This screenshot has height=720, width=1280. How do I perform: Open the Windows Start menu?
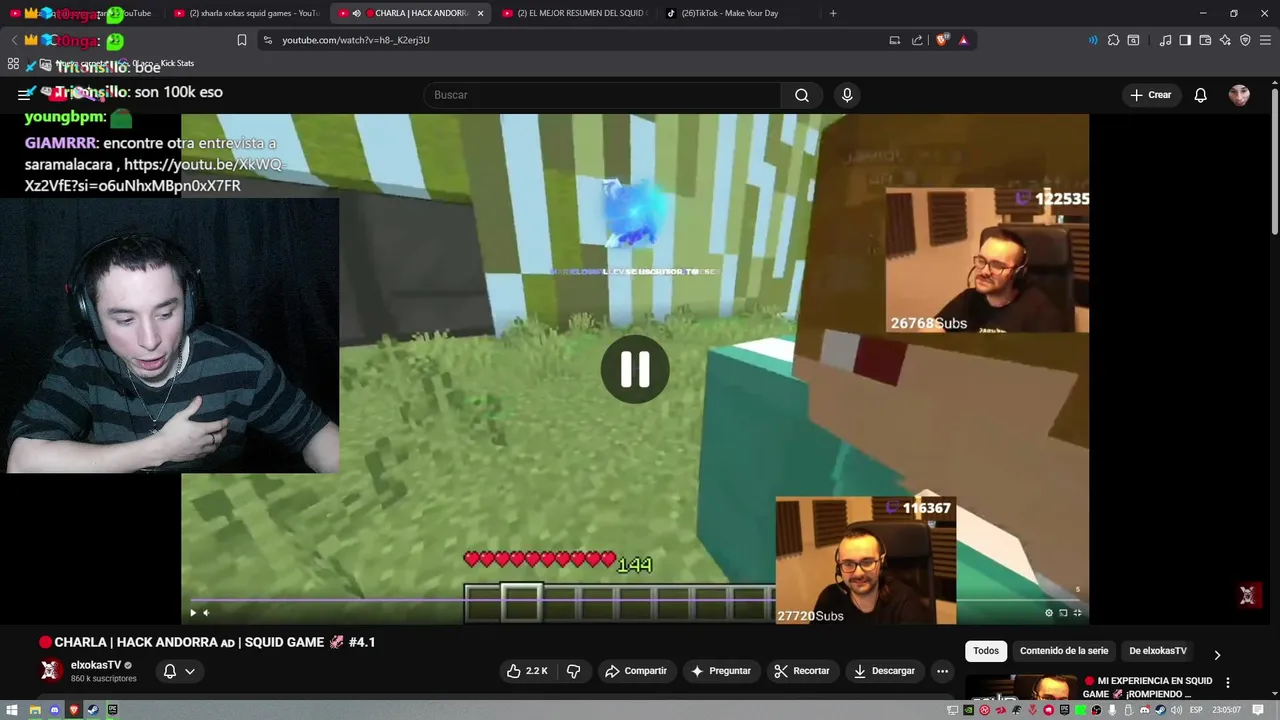click(12, 710)
